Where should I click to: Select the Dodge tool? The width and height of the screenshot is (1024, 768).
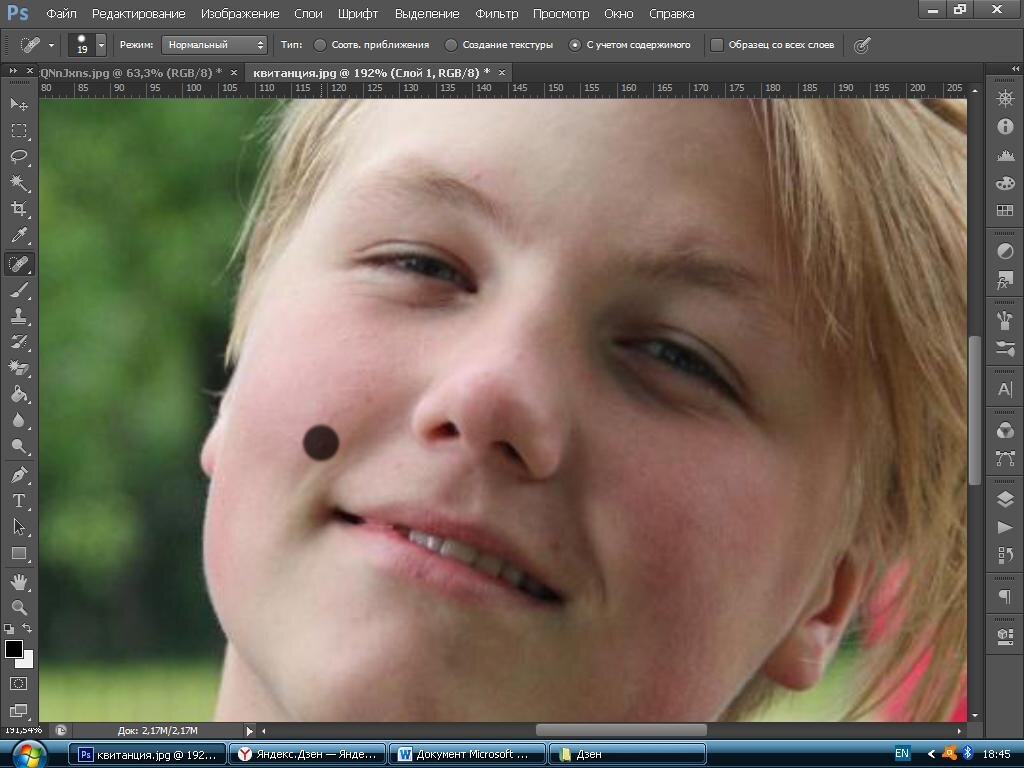coord(18,446)
